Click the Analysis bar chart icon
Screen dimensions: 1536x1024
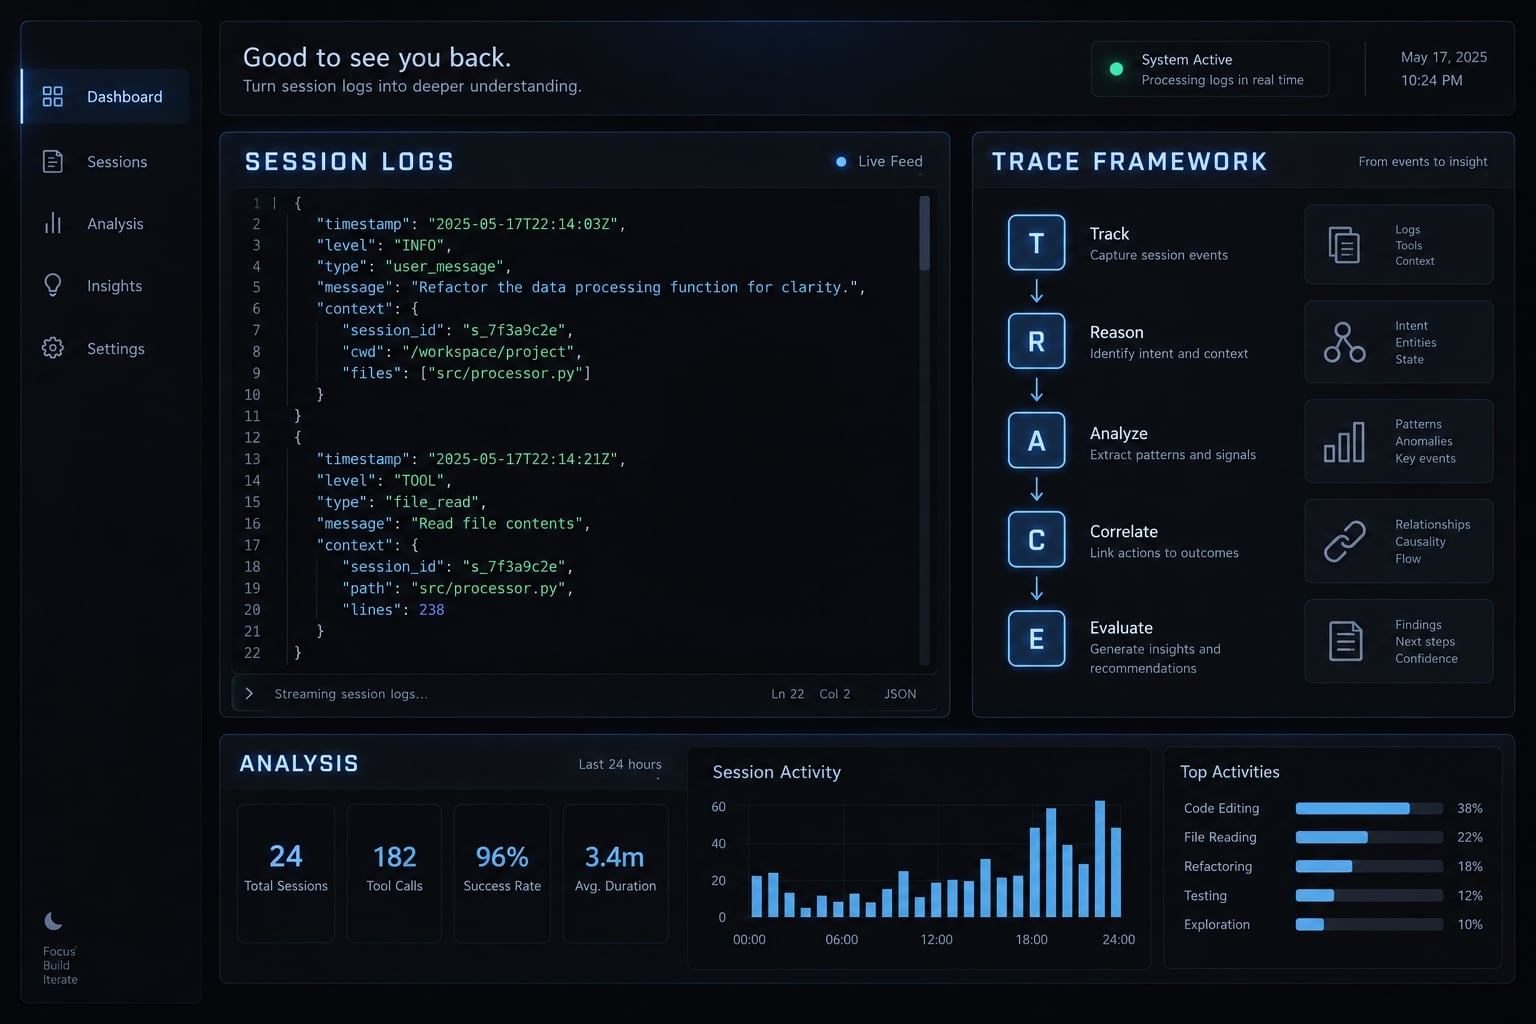53,223
